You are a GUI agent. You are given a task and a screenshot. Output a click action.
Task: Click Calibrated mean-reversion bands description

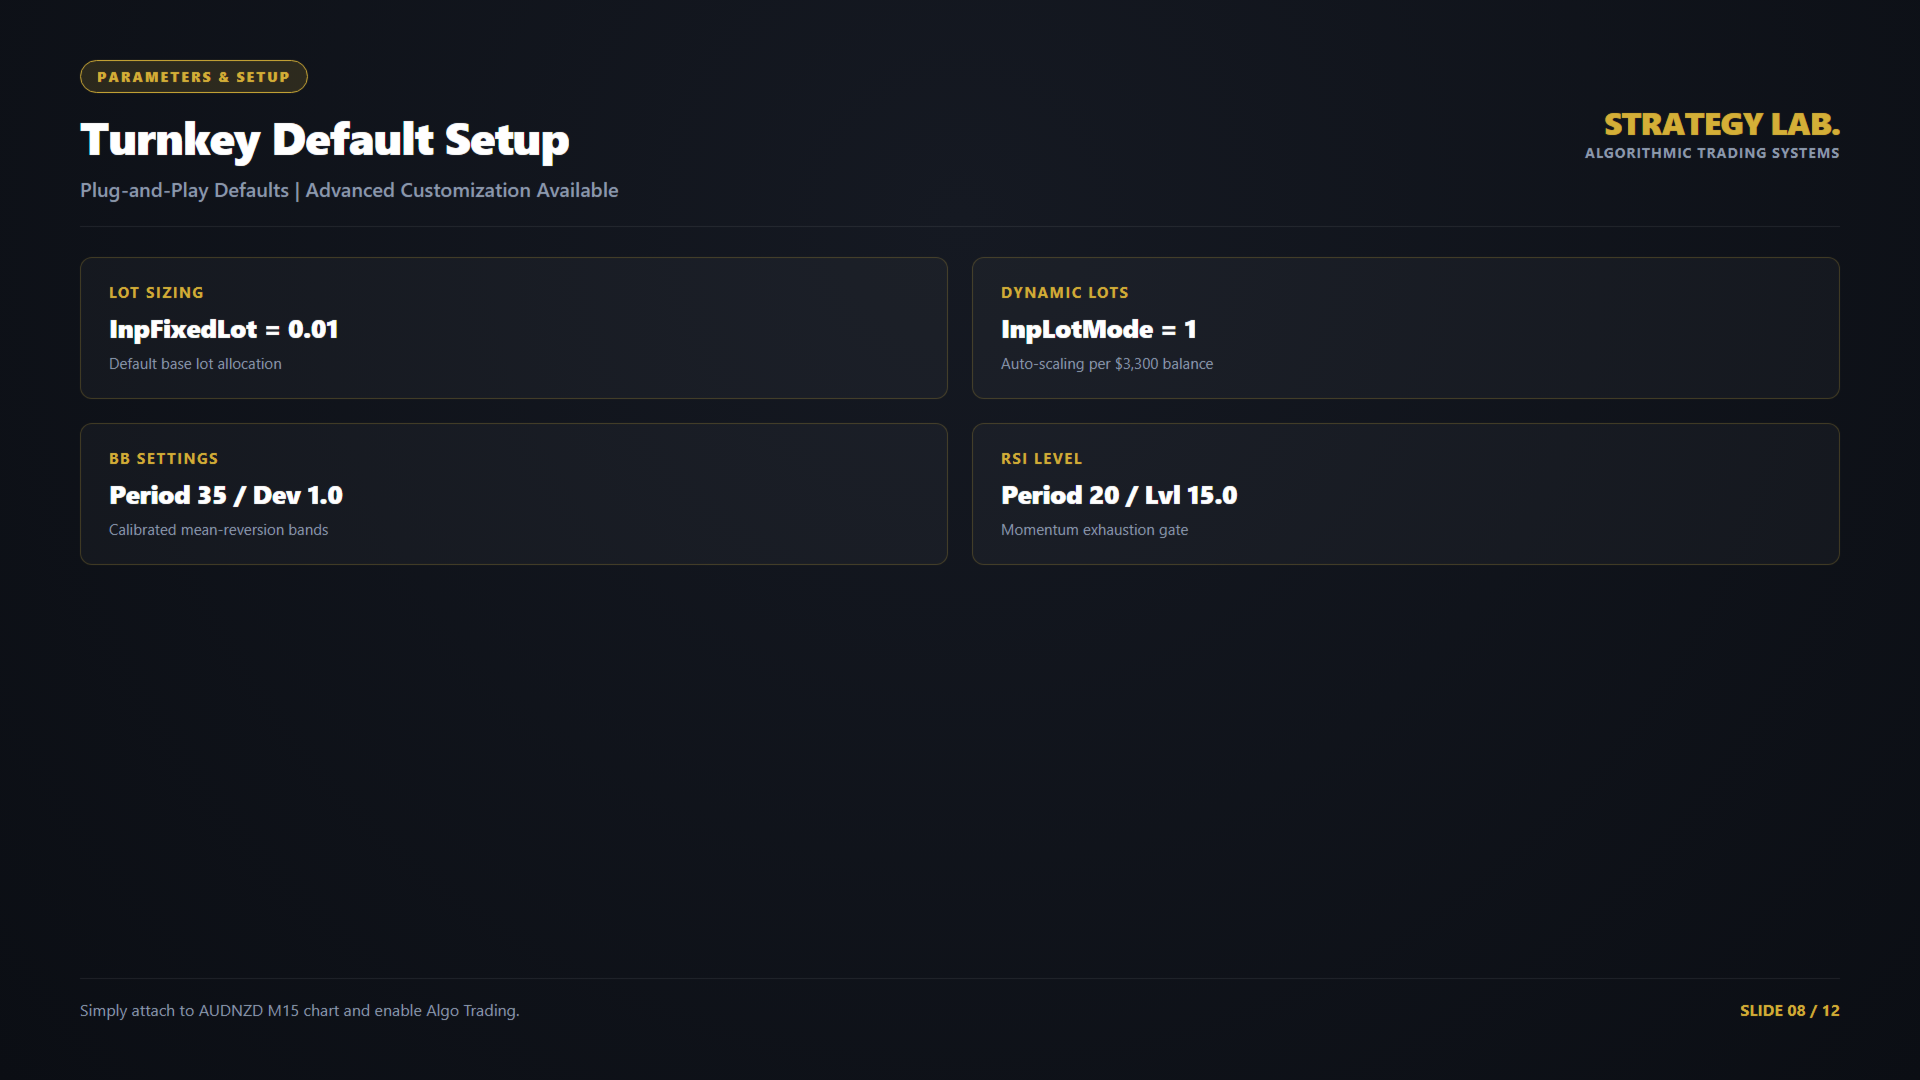tap(218, 530)
